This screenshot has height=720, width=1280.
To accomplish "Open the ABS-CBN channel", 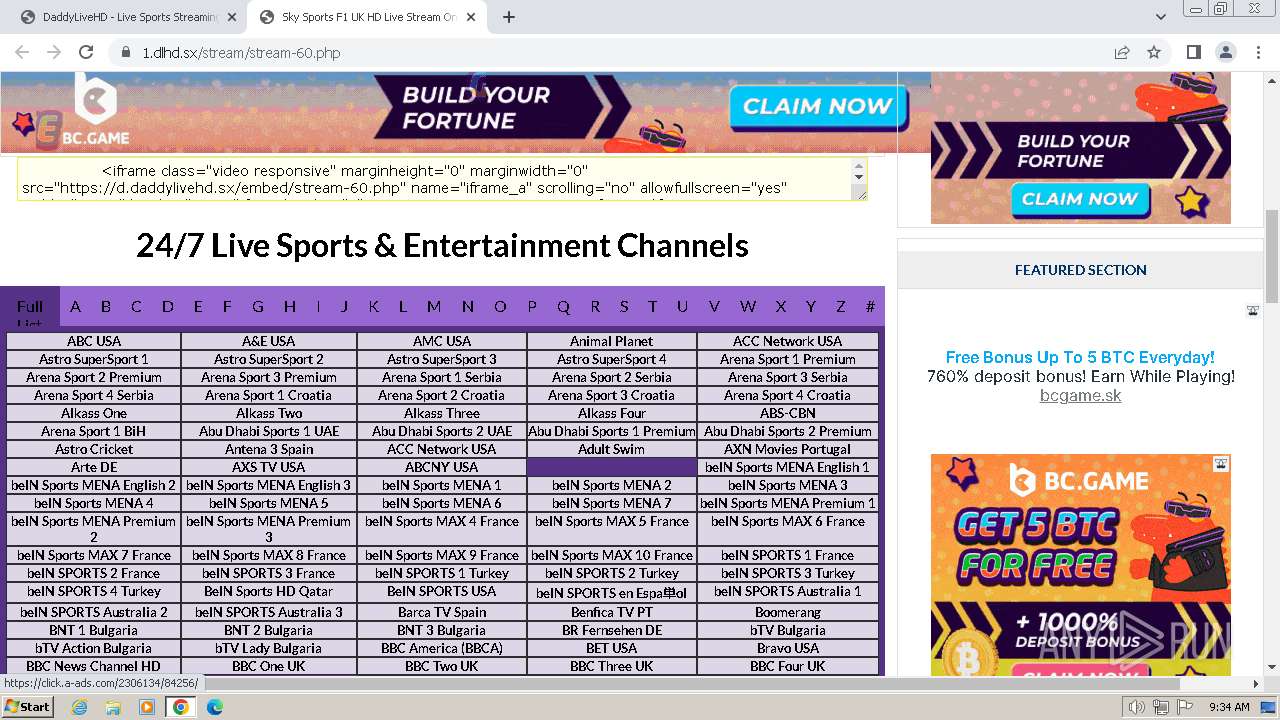I will 788,413.
